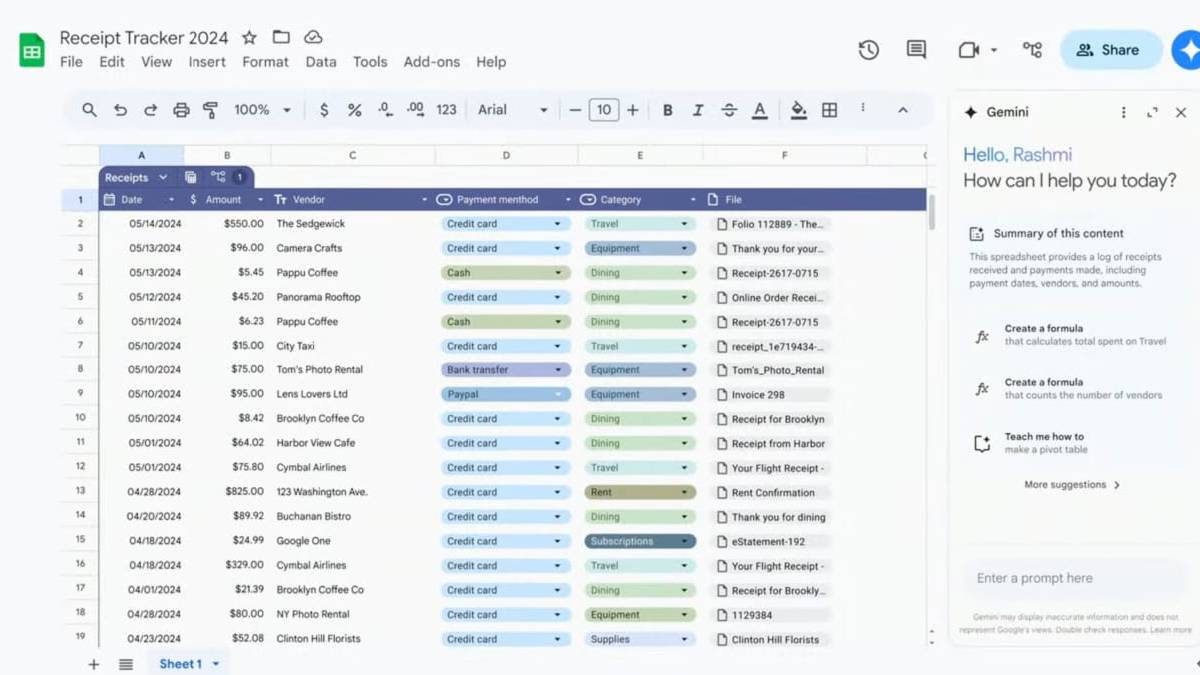
Task: Open the Edit menu
Action: point(112,62)
